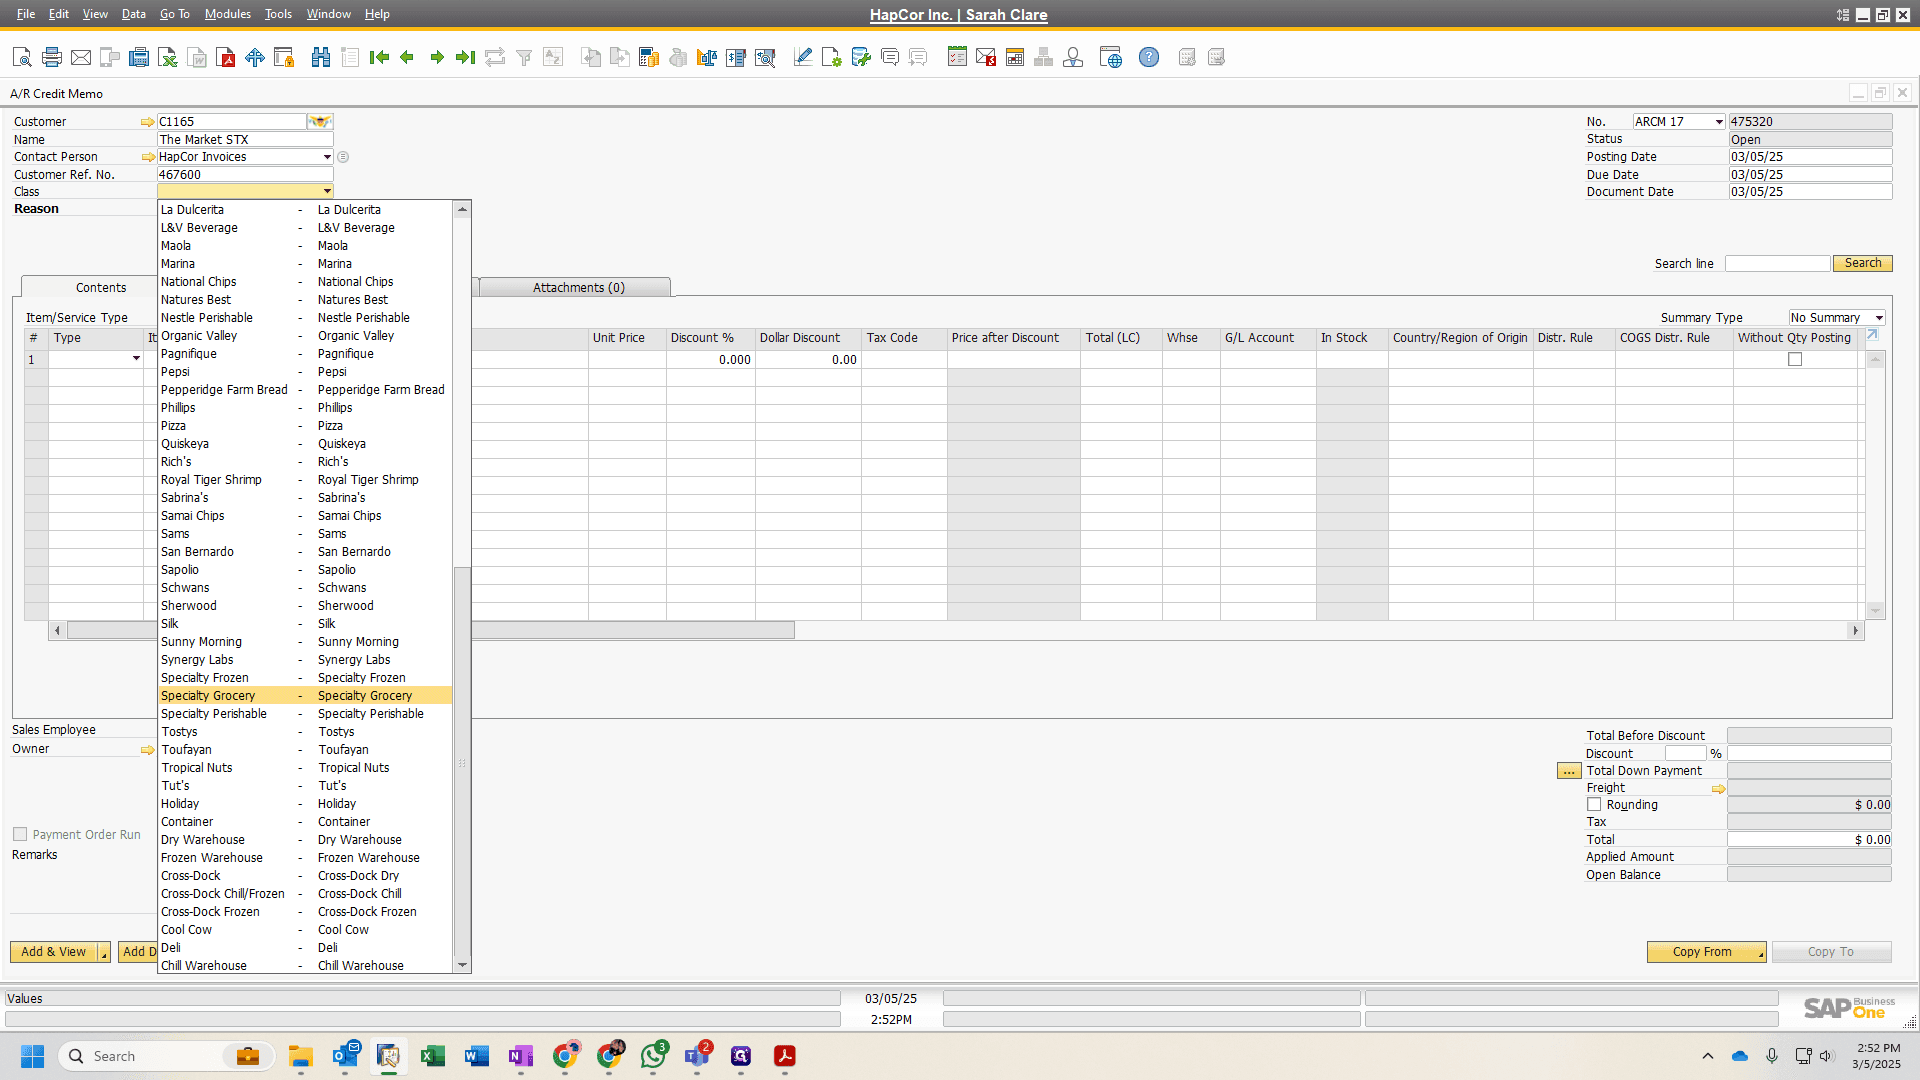This screenshot has width=1920, height=1080.
Task: Toggle the Payment Order Run checkbox
Action: click(x=20, y=834)
